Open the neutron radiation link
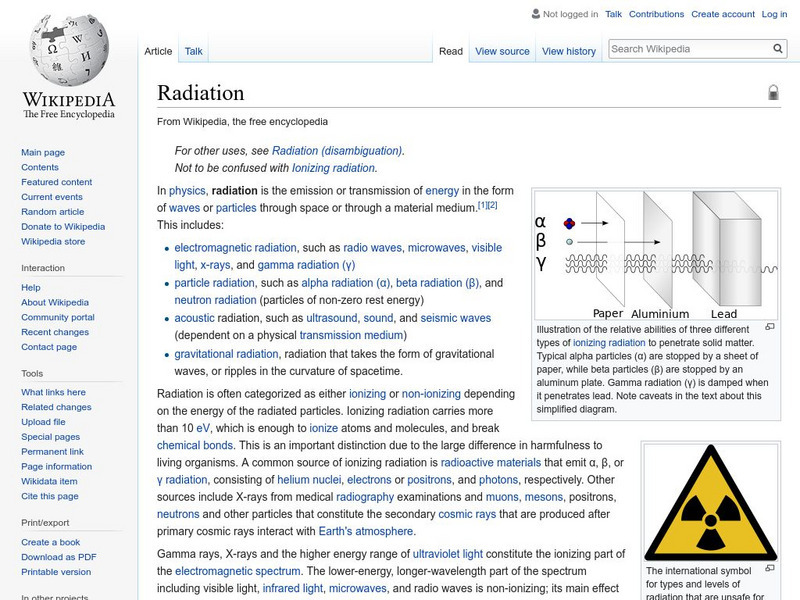Screen dimensions: 800x600 point(215,300)
